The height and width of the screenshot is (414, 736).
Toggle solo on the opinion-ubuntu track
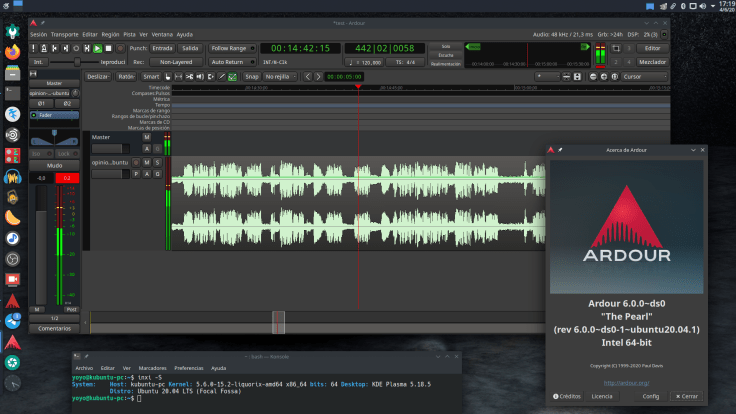(x=157, y=161)
